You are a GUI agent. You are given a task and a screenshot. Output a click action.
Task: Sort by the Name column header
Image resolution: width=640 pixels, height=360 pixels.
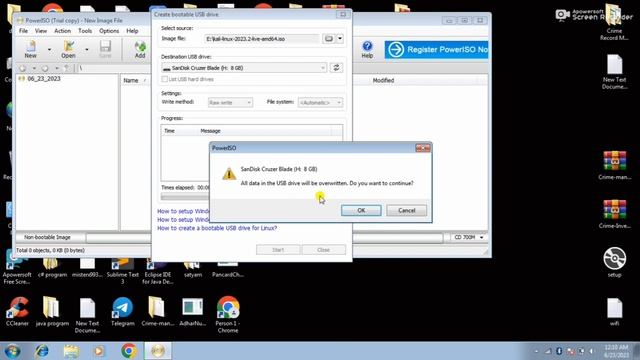click(x=131, y=80)
